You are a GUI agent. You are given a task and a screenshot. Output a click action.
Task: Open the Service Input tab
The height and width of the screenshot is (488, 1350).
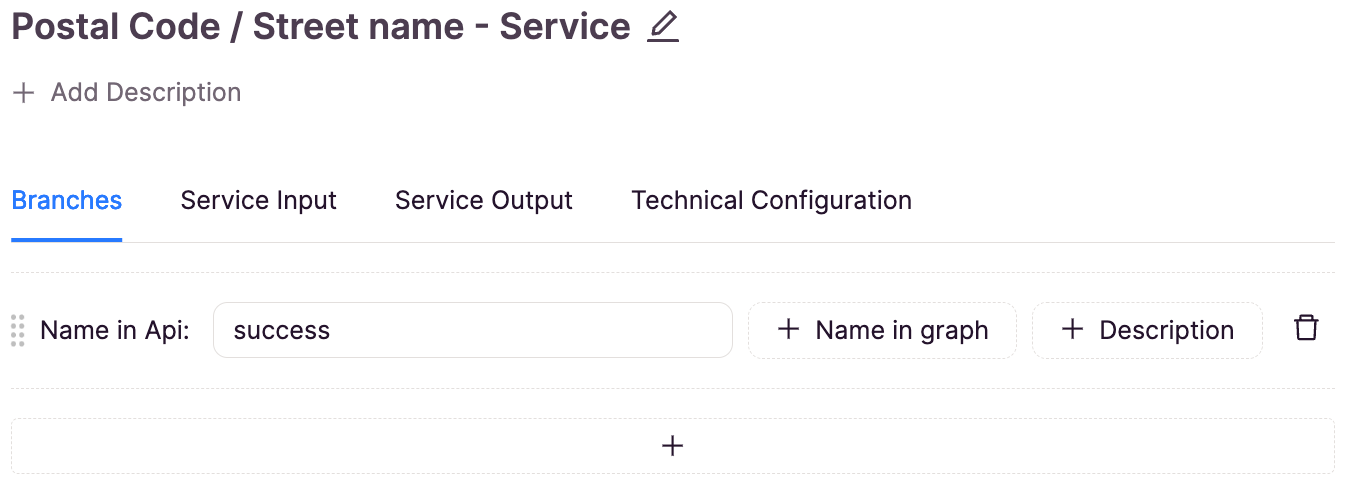pos(259,201)
